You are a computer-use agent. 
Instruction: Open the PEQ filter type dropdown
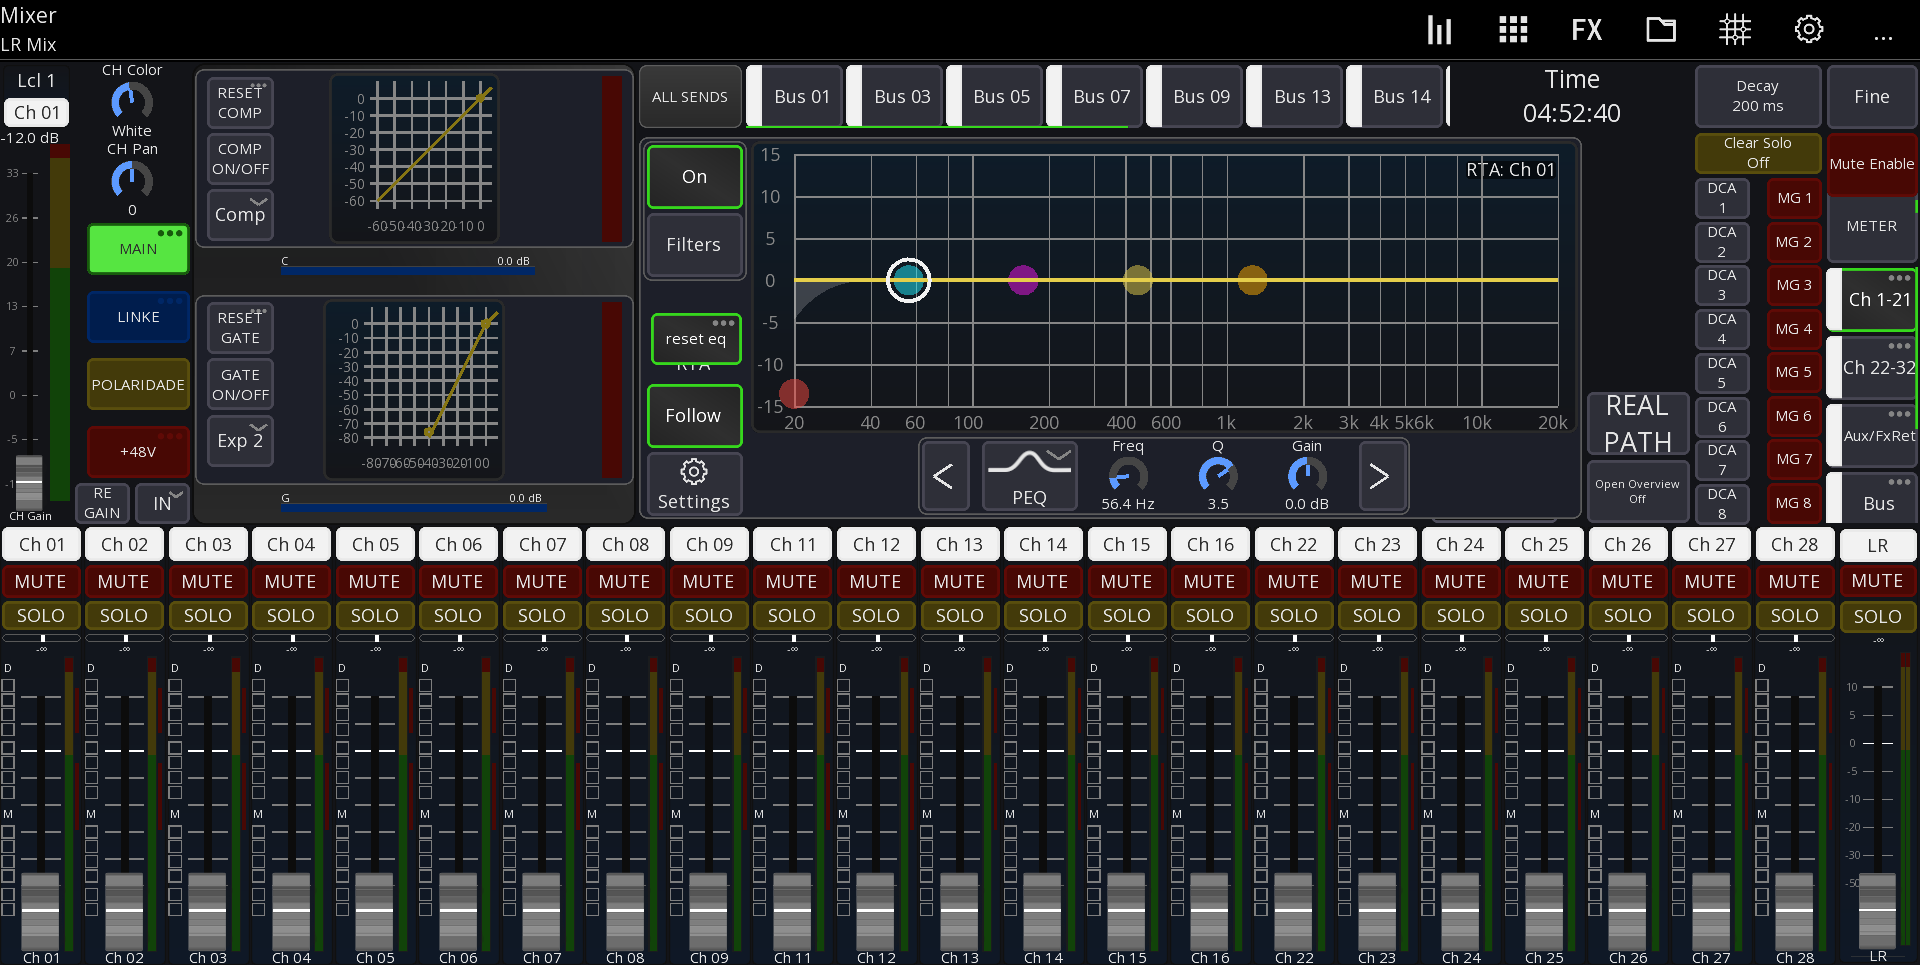click(1029, 476)
